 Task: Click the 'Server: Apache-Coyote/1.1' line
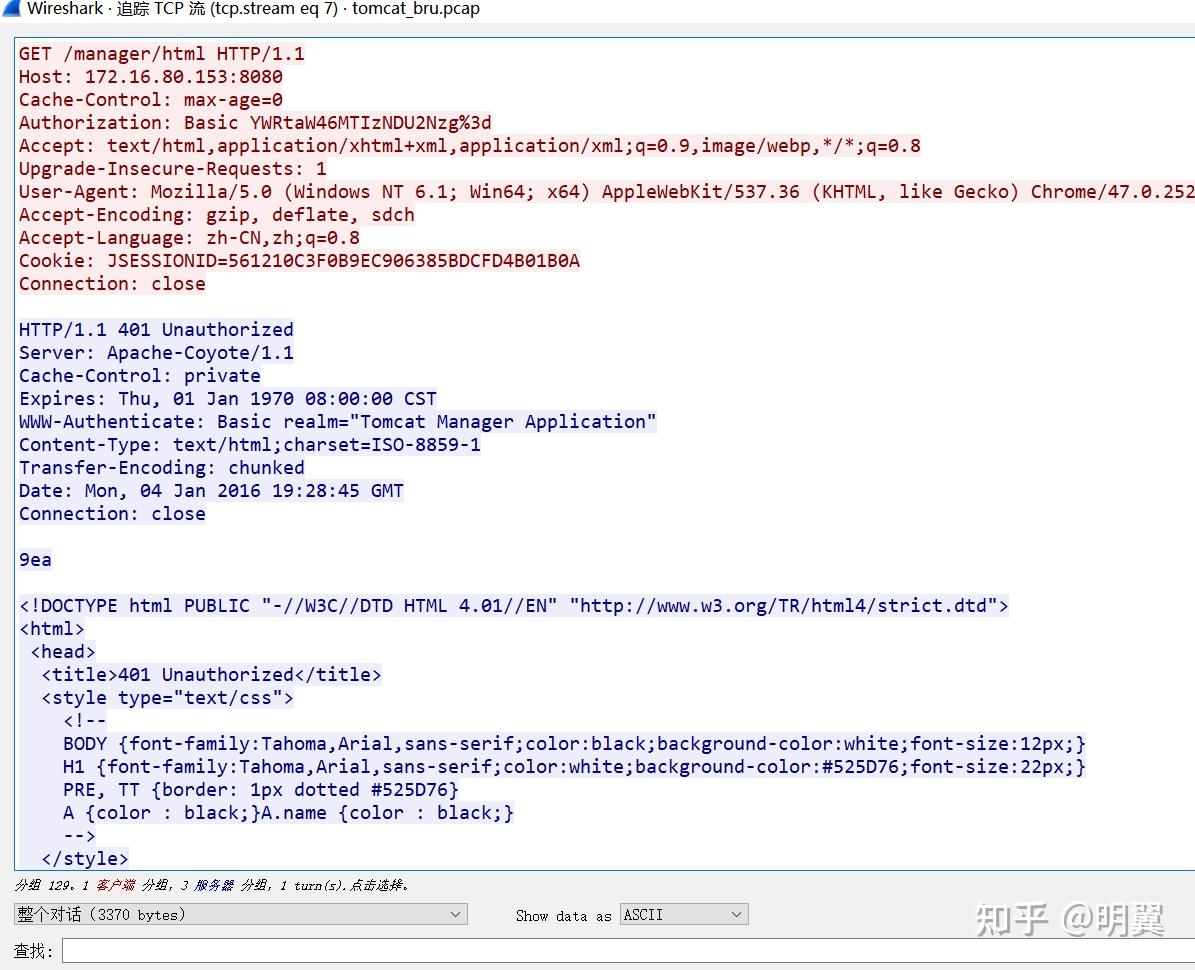[156, 353]
